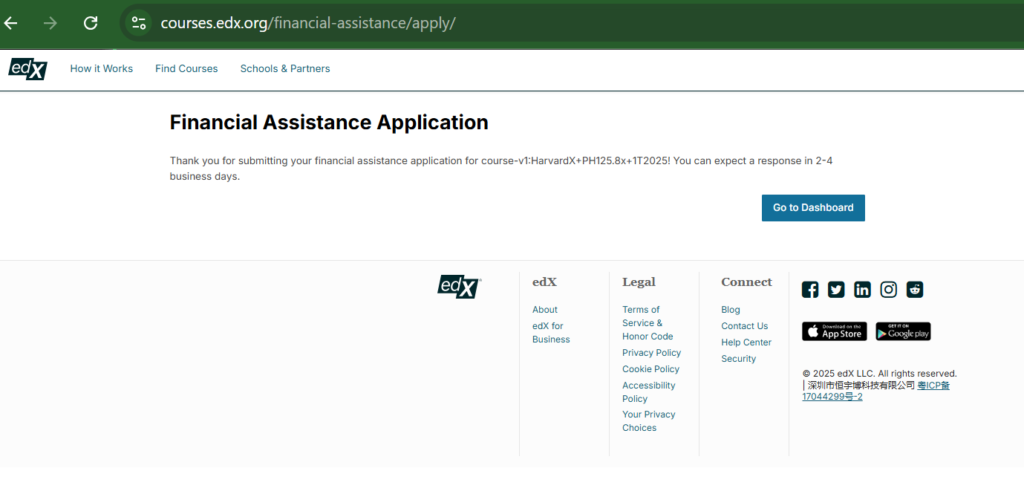This screenshot has width=1024, height=494.
Task: Open the edX Facebook page icon
Action: [x=810, y=289]
